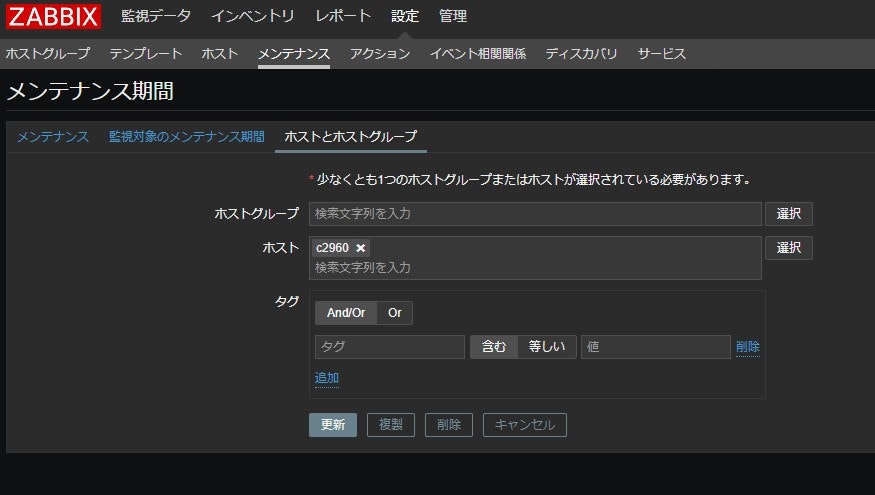Switch to 監視対象のメンテナンス期間 tab
The width and height of the screenshot is (875, 495).
click(x=186, y=137)
